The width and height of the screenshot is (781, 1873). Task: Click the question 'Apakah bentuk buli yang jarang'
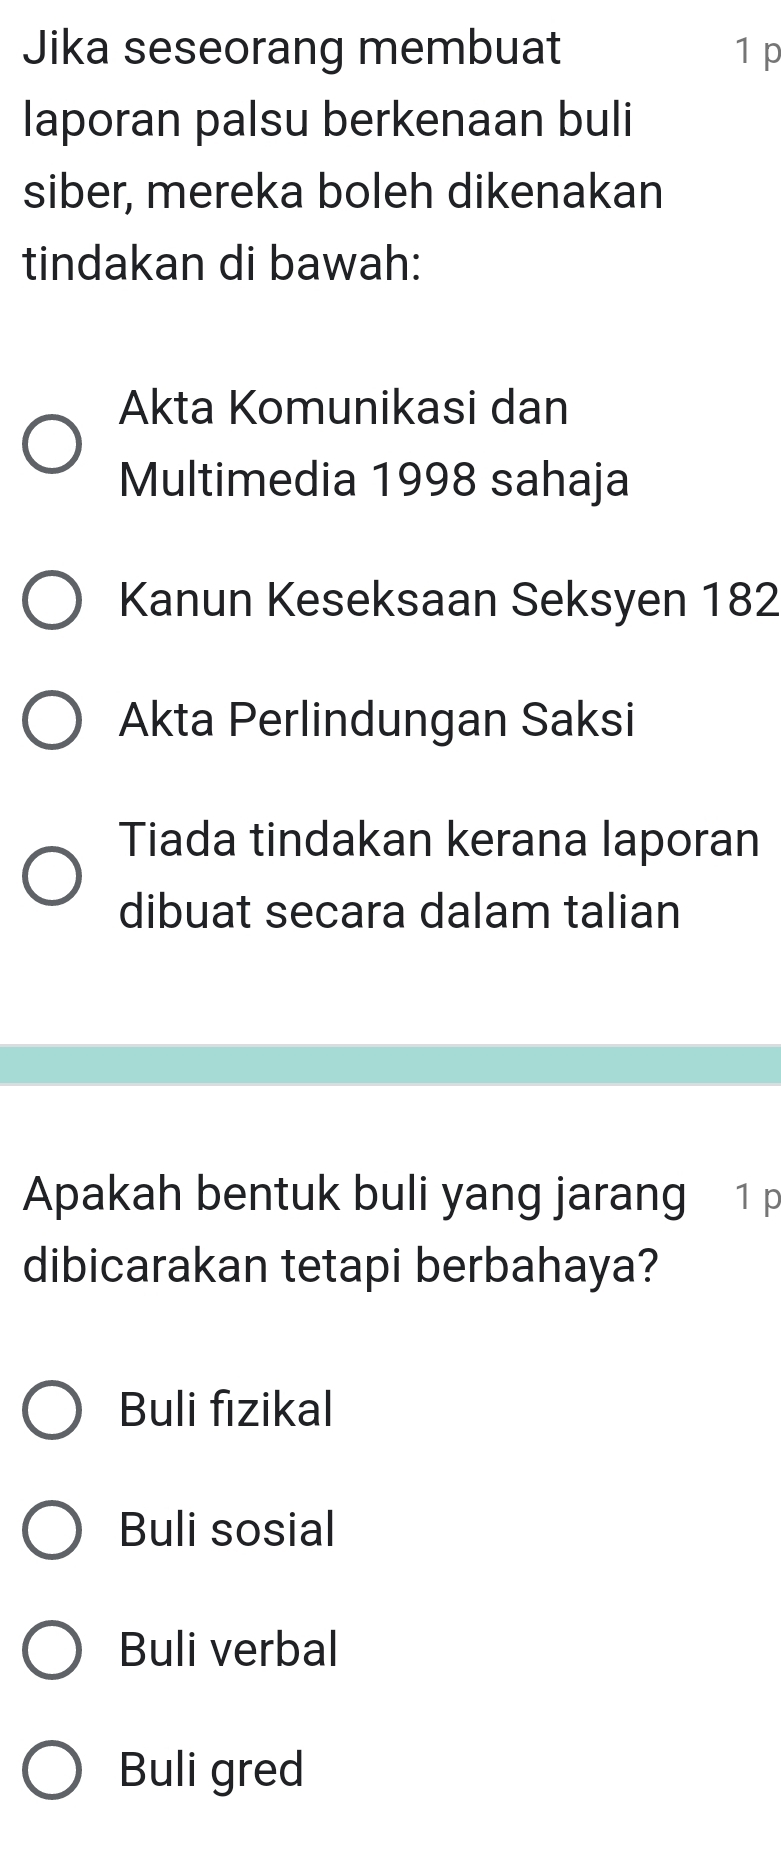pos(355,1195)
